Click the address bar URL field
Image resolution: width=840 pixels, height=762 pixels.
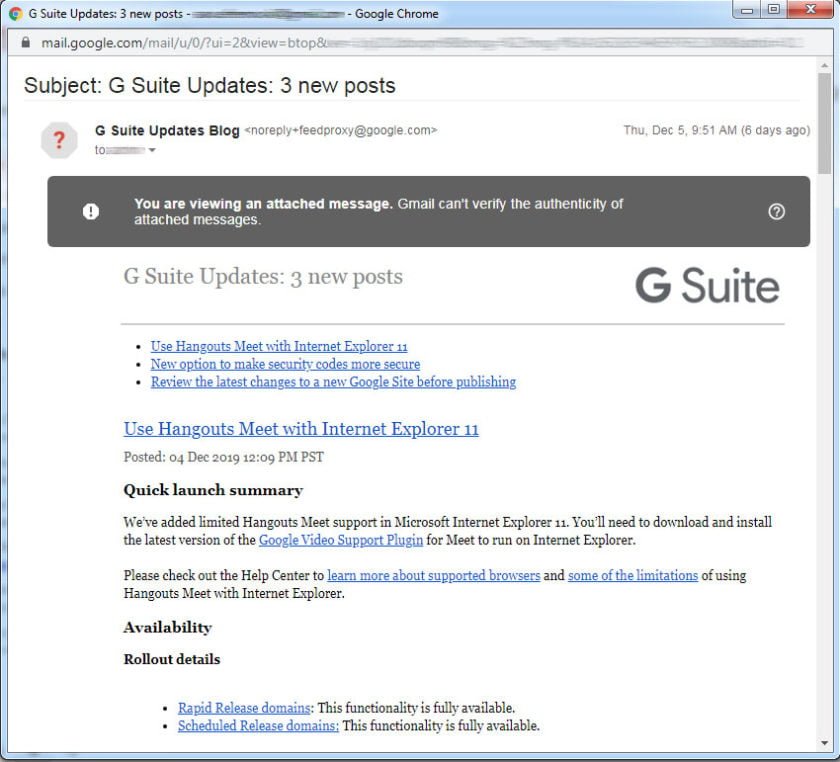421,43
